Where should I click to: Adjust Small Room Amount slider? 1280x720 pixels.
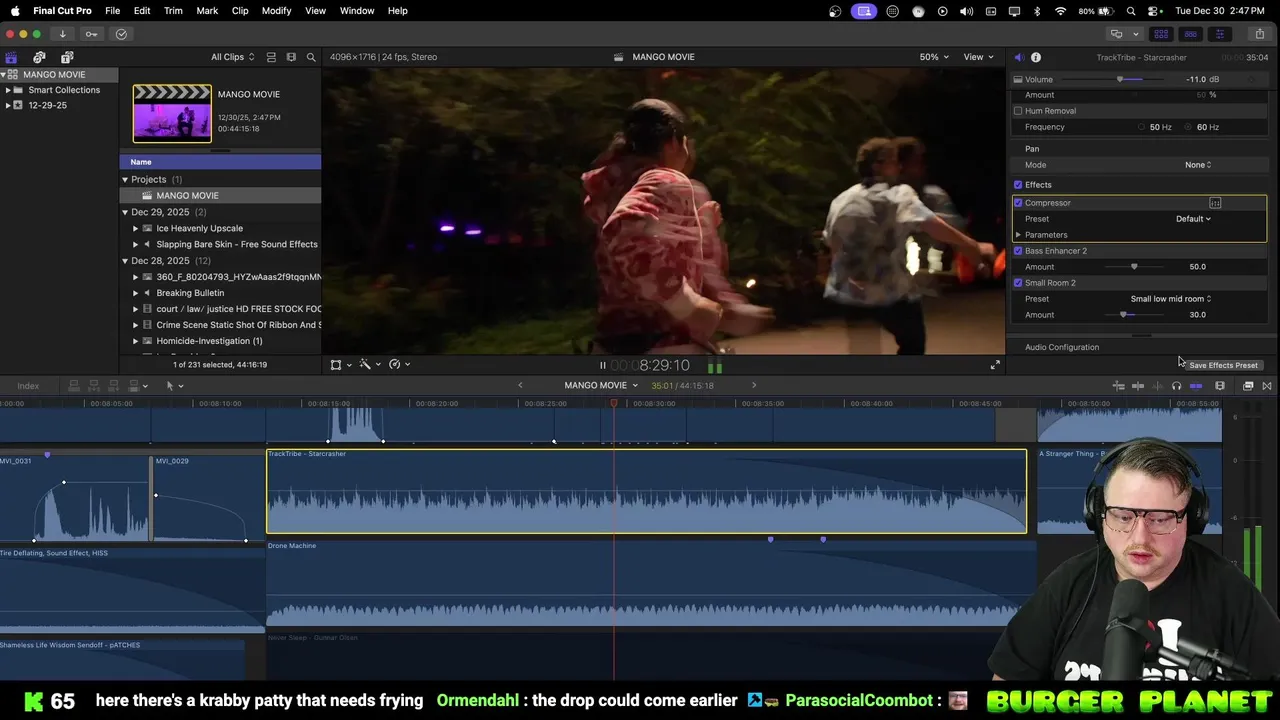(x=1124, y=315)
